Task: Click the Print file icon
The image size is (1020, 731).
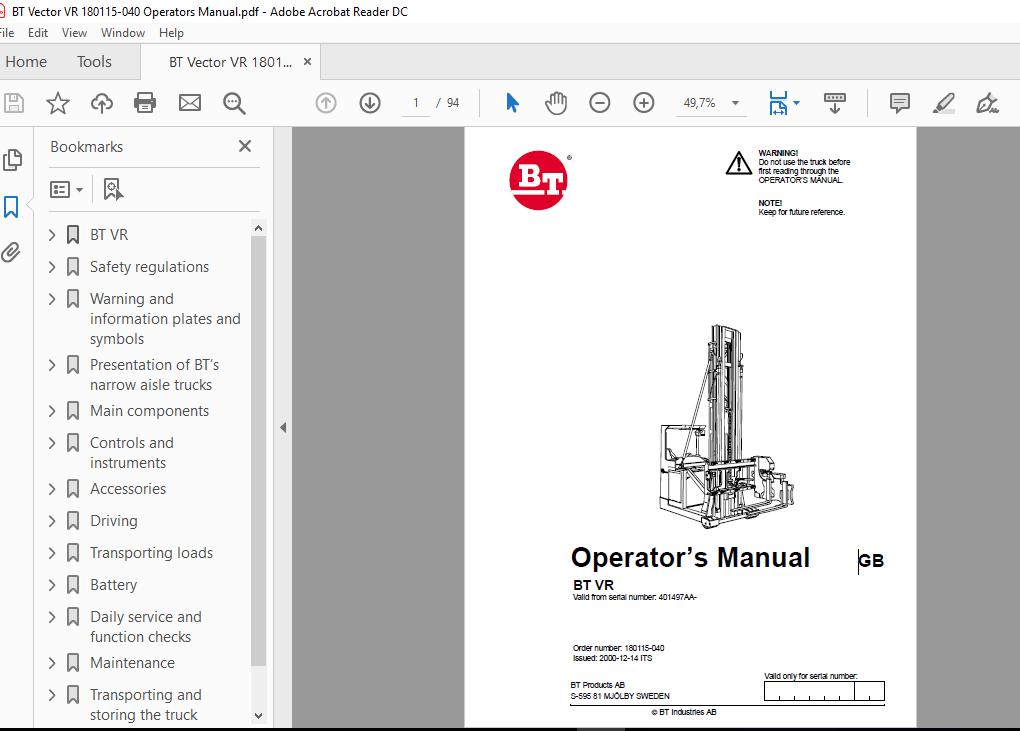Action: [x=145, y=103]
